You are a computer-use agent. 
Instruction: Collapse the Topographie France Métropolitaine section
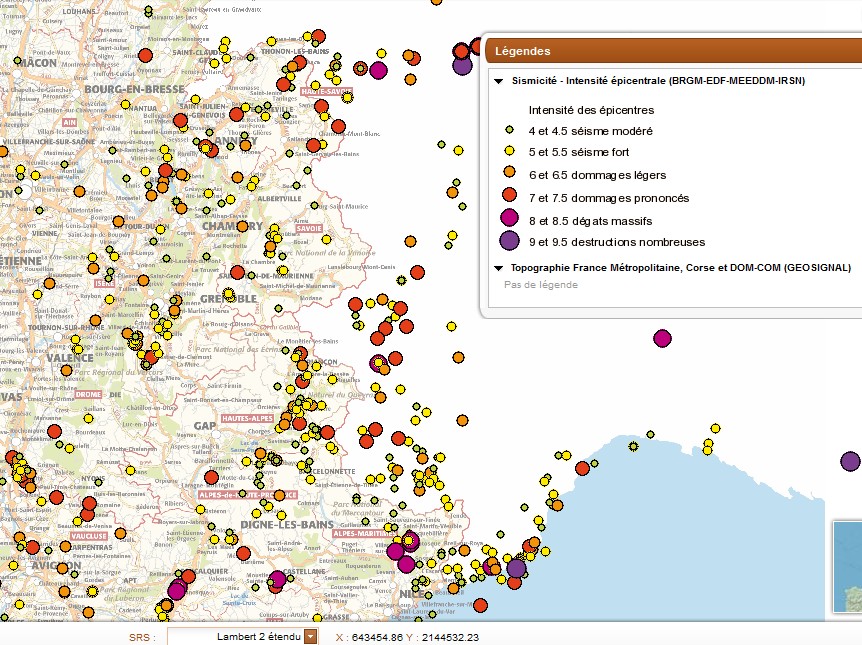tap(498, 268)
